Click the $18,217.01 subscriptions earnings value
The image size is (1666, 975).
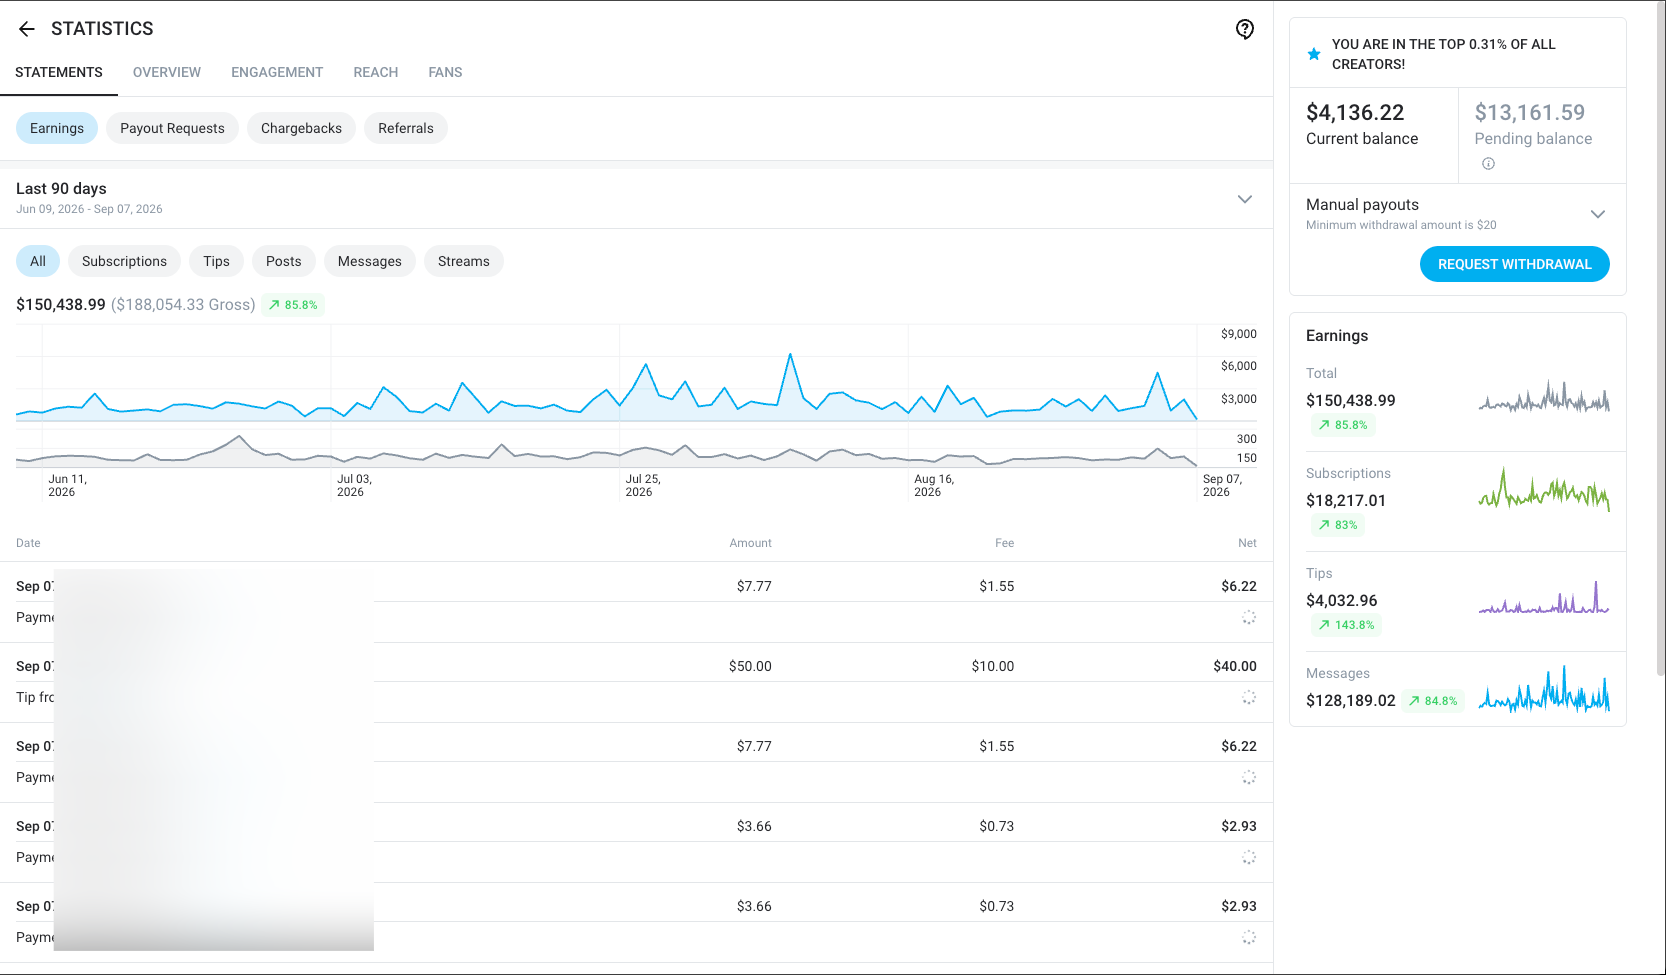[x=1346, y=501]
